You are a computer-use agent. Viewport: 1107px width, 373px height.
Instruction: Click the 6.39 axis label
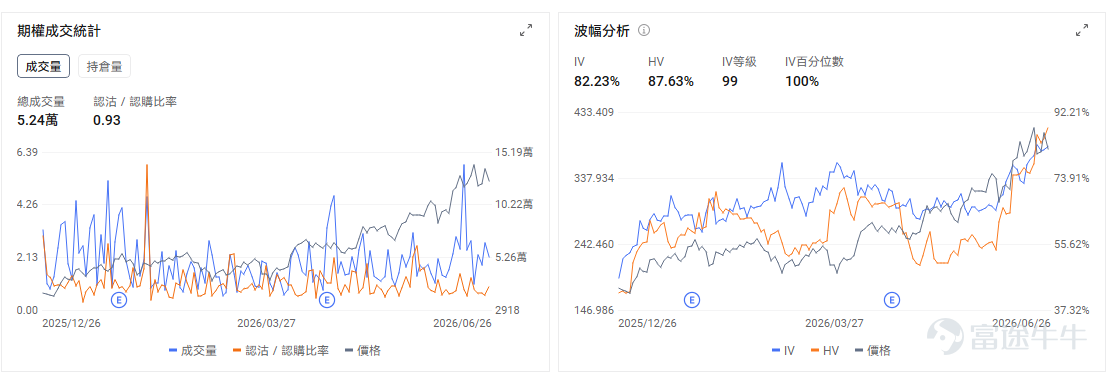[x=28, y=152]
